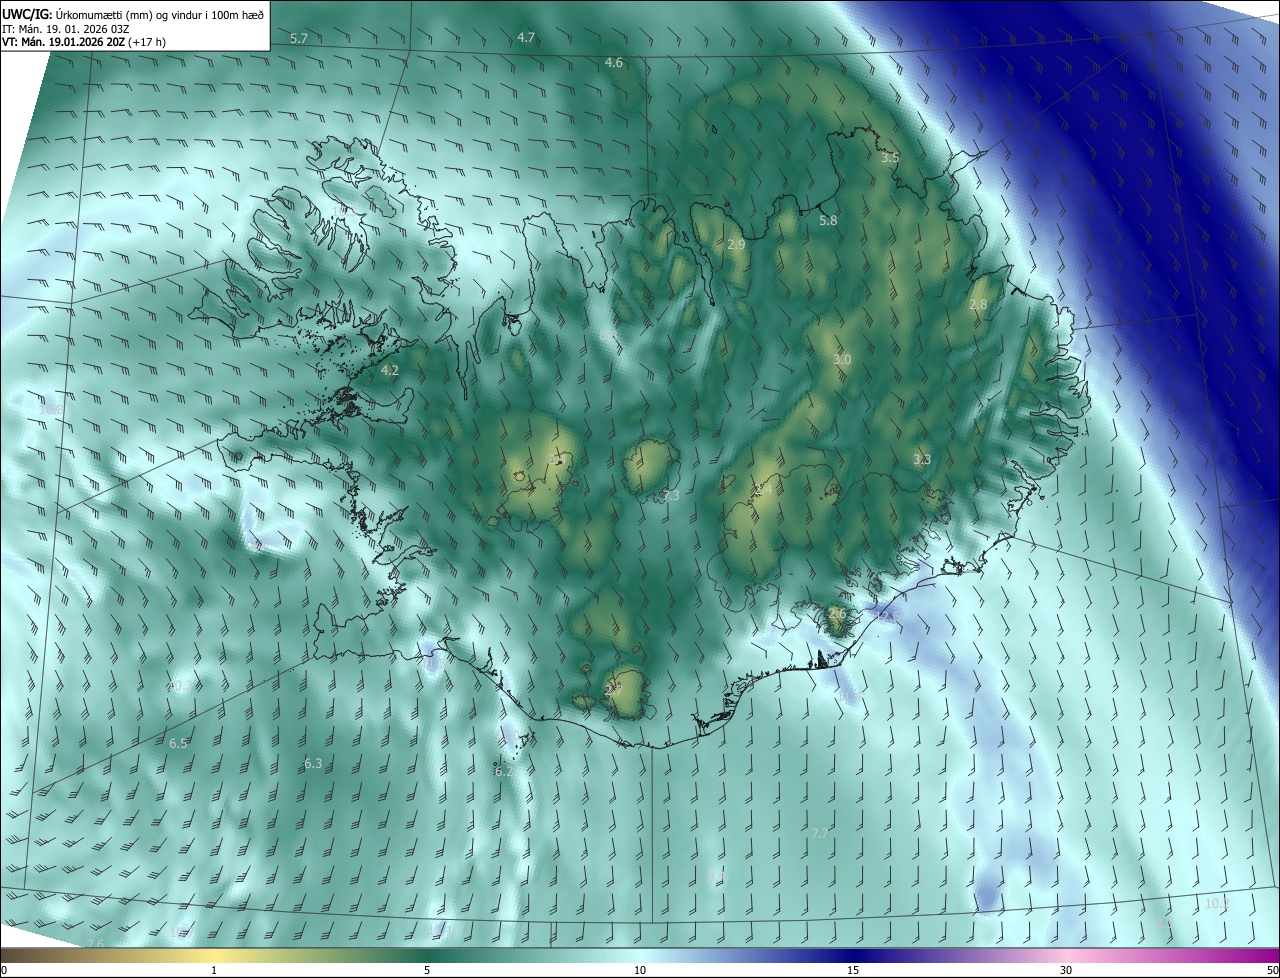Click the color legend tick label '5'

427,971
